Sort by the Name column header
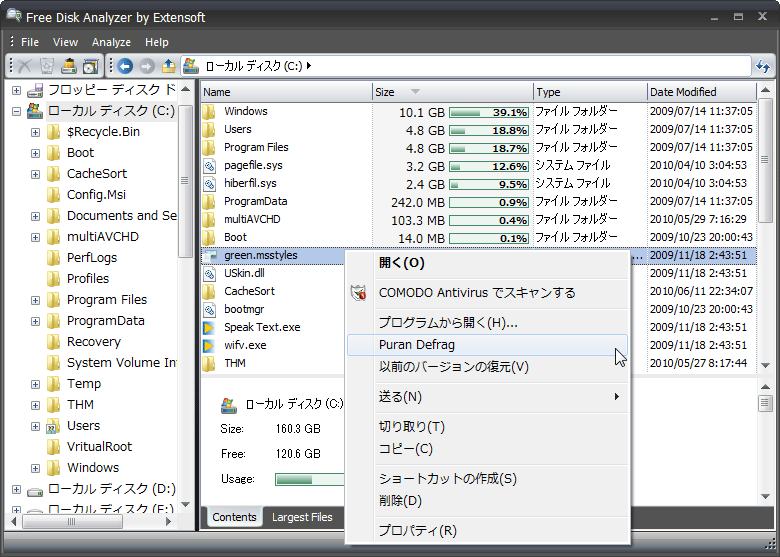The width and height of the screenshot is (780, 557). [x=287, y=92]
